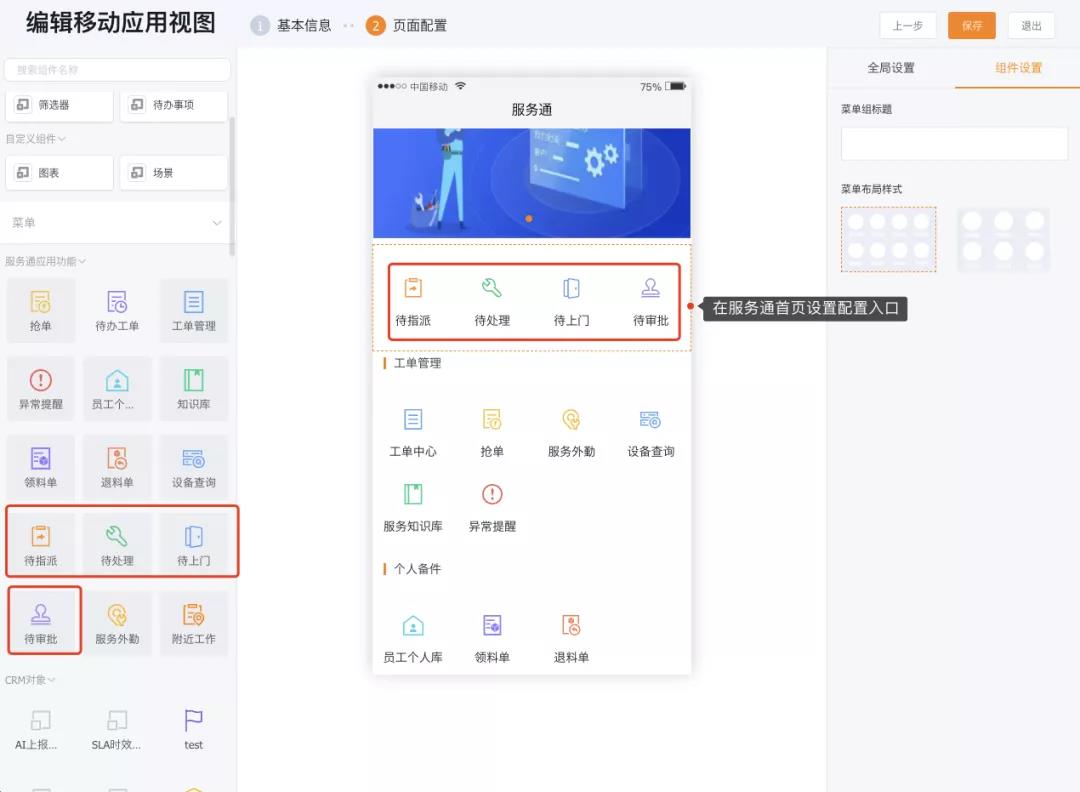The width and height of the screenshot is (1080, 792).
Task: Collapse the 自定义组件 section
Action: [x=36, y=139]
